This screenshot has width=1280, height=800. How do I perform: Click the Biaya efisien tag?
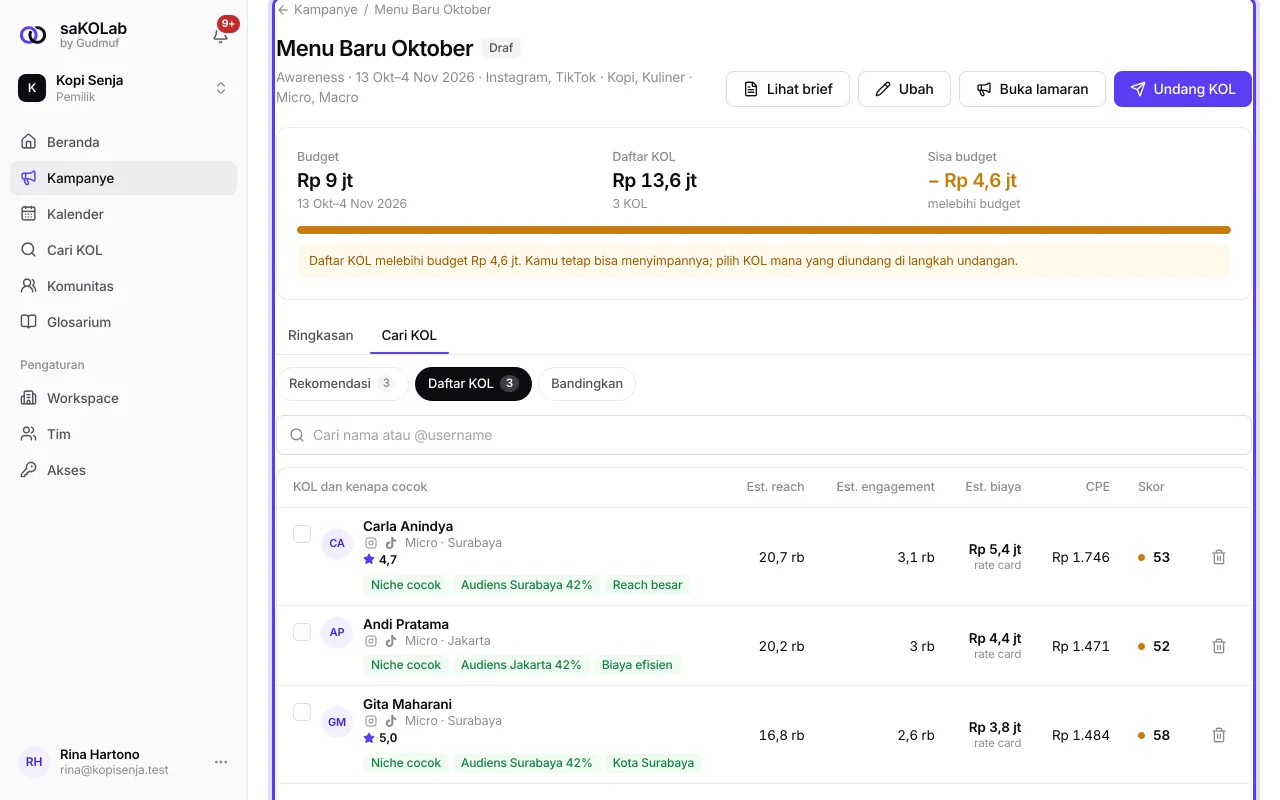pos(637,665)
